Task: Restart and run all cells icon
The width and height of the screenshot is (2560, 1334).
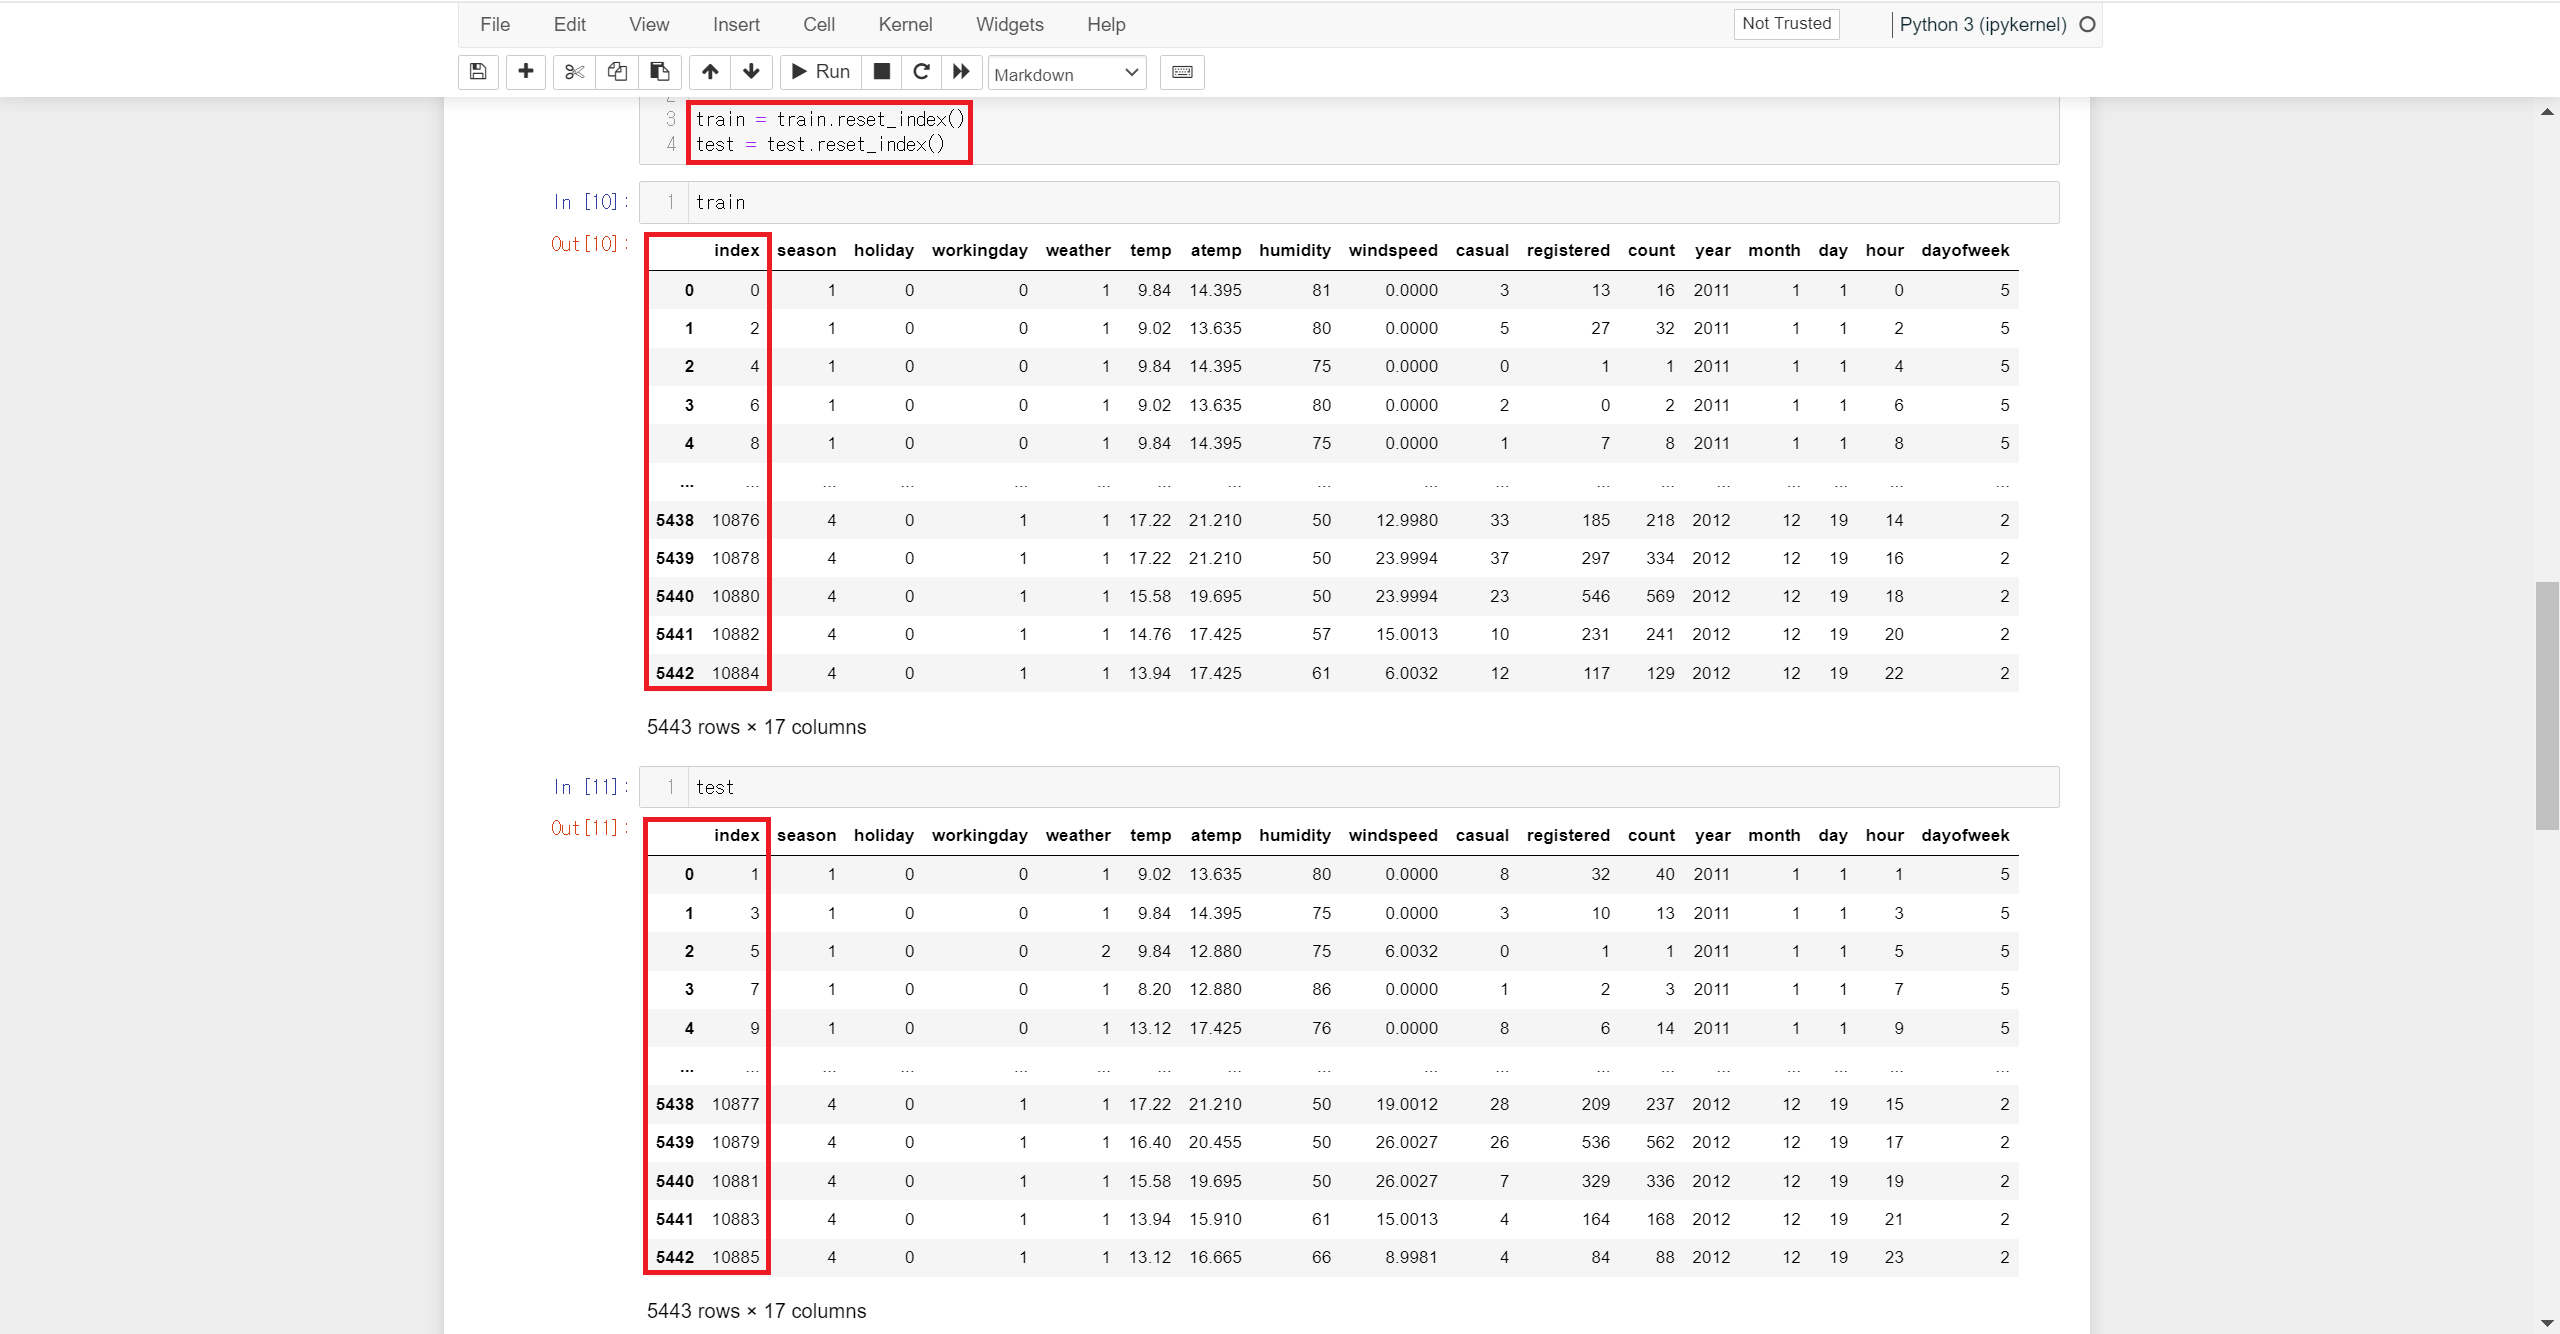Action: tap(961, 72)
